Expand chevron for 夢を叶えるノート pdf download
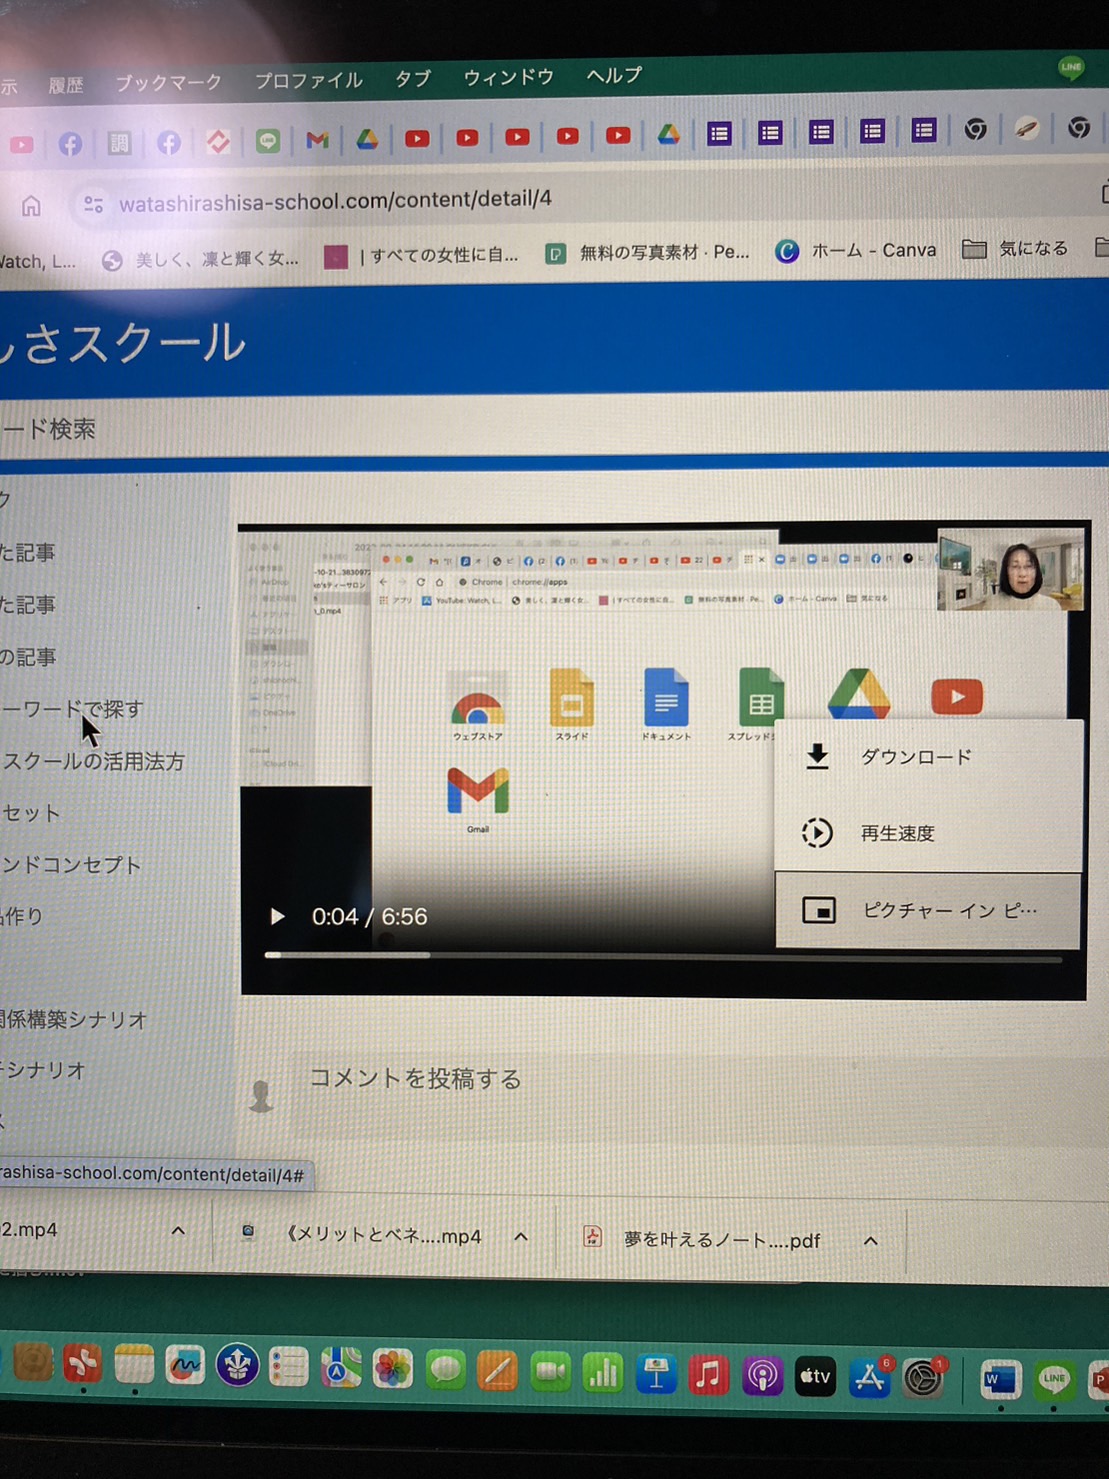Viewport: 1109px width, 1479px height. coord(871,1241)
